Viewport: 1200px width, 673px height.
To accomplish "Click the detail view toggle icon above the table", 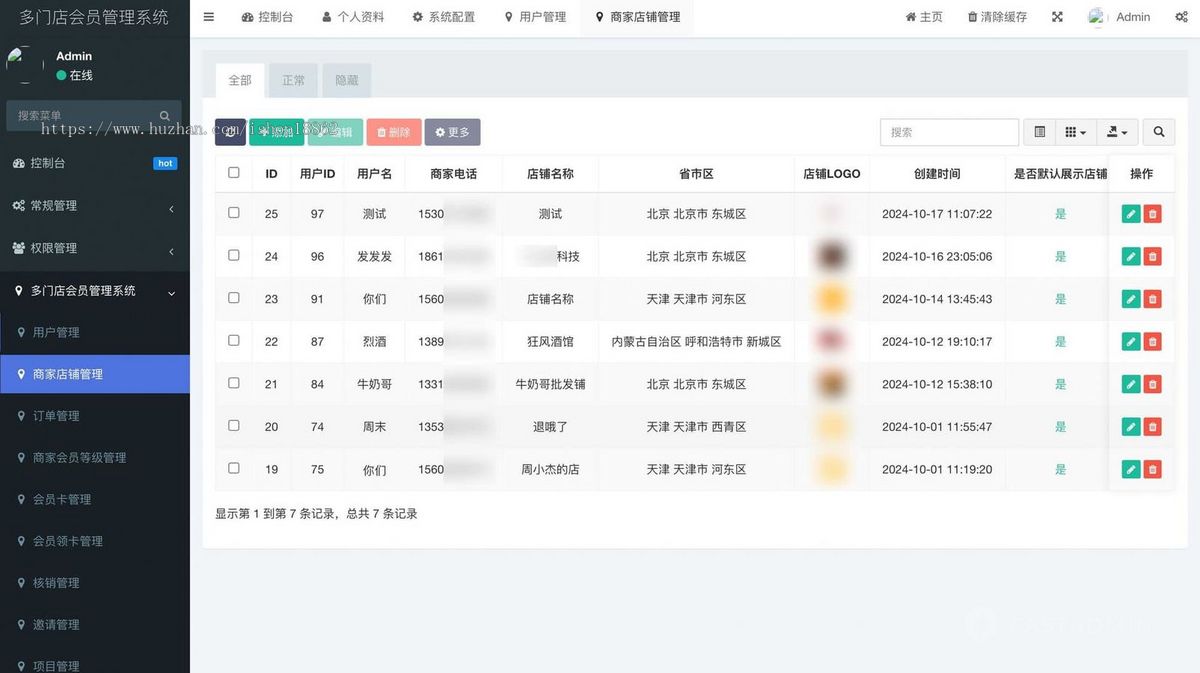I will [1038, 131].
